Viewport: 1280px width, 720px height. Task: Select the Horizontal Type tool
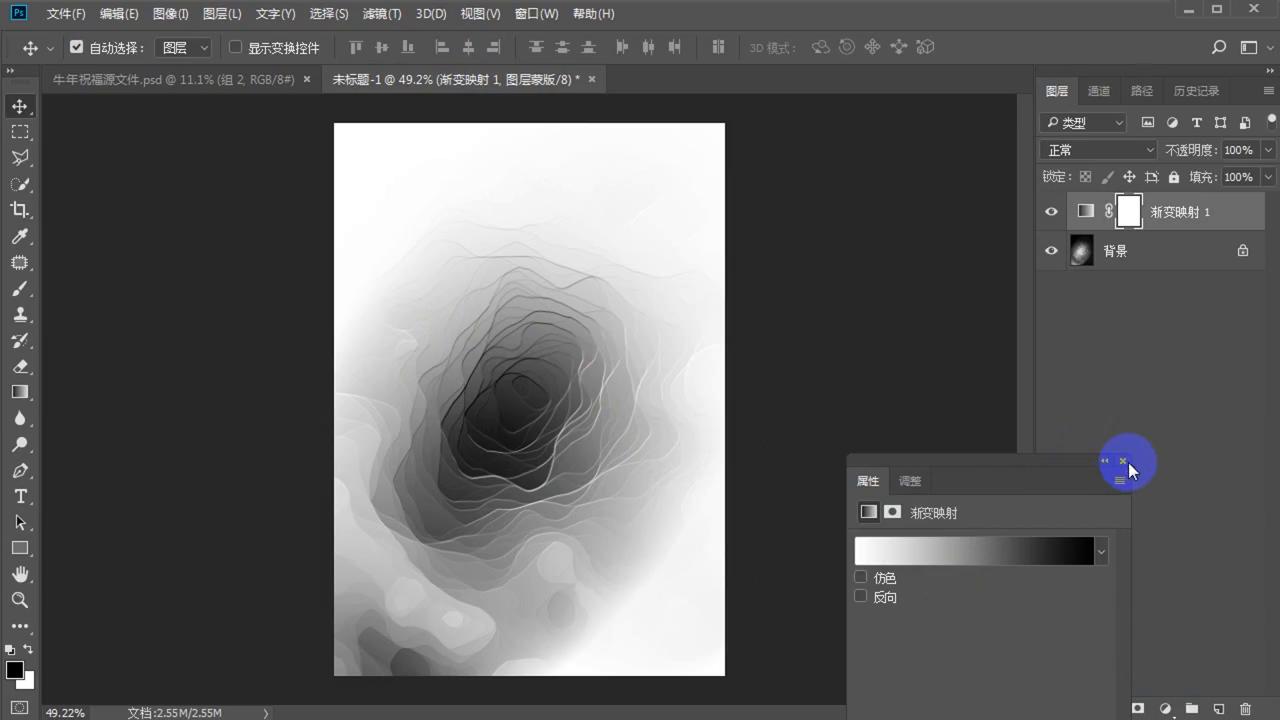coord(20,497)
